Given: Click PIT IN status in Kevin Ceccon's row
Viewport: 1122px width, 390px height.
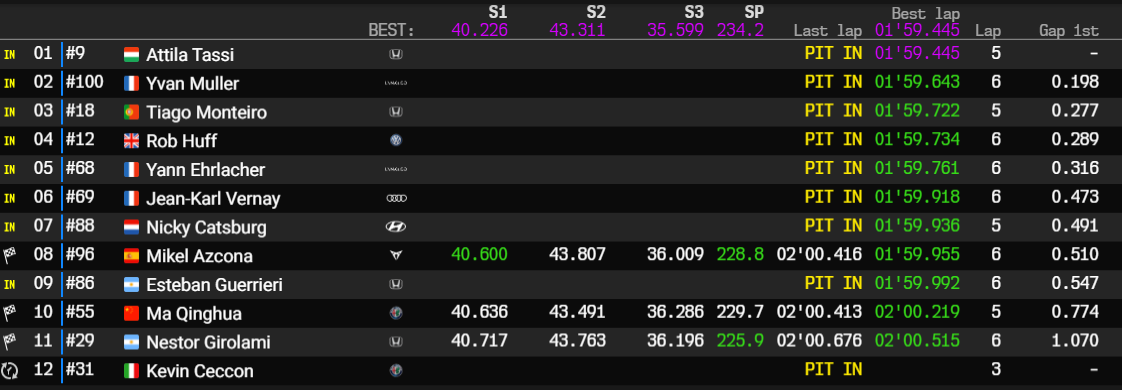Looking at the screenshot, I should click(x=834, y=369).
